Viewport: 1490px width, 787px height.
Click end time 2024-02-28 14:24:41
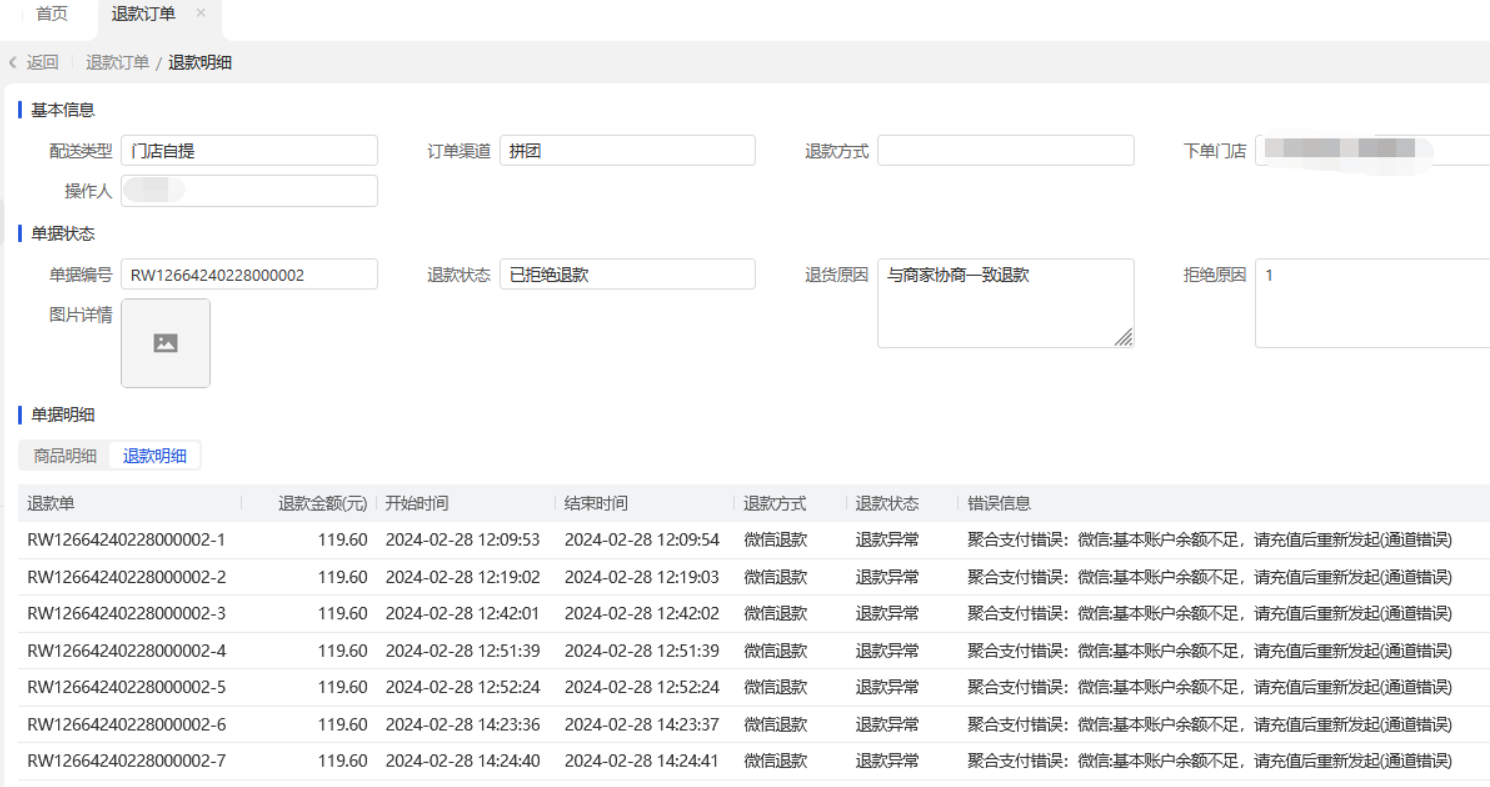pyautogui.click(x=642, y=761)
